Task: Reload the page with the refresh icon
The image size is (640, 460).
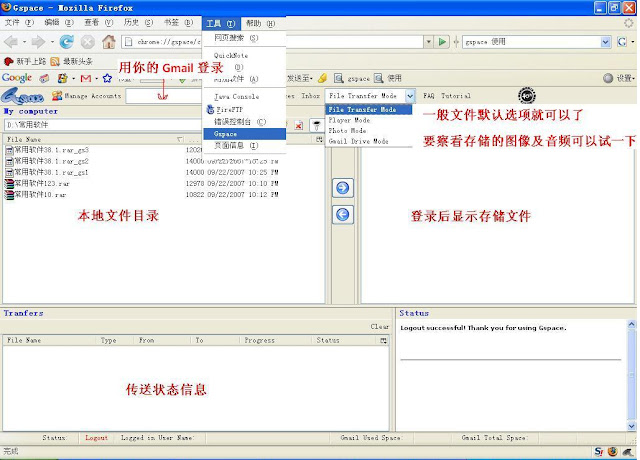Action: (x=67, y=42)
